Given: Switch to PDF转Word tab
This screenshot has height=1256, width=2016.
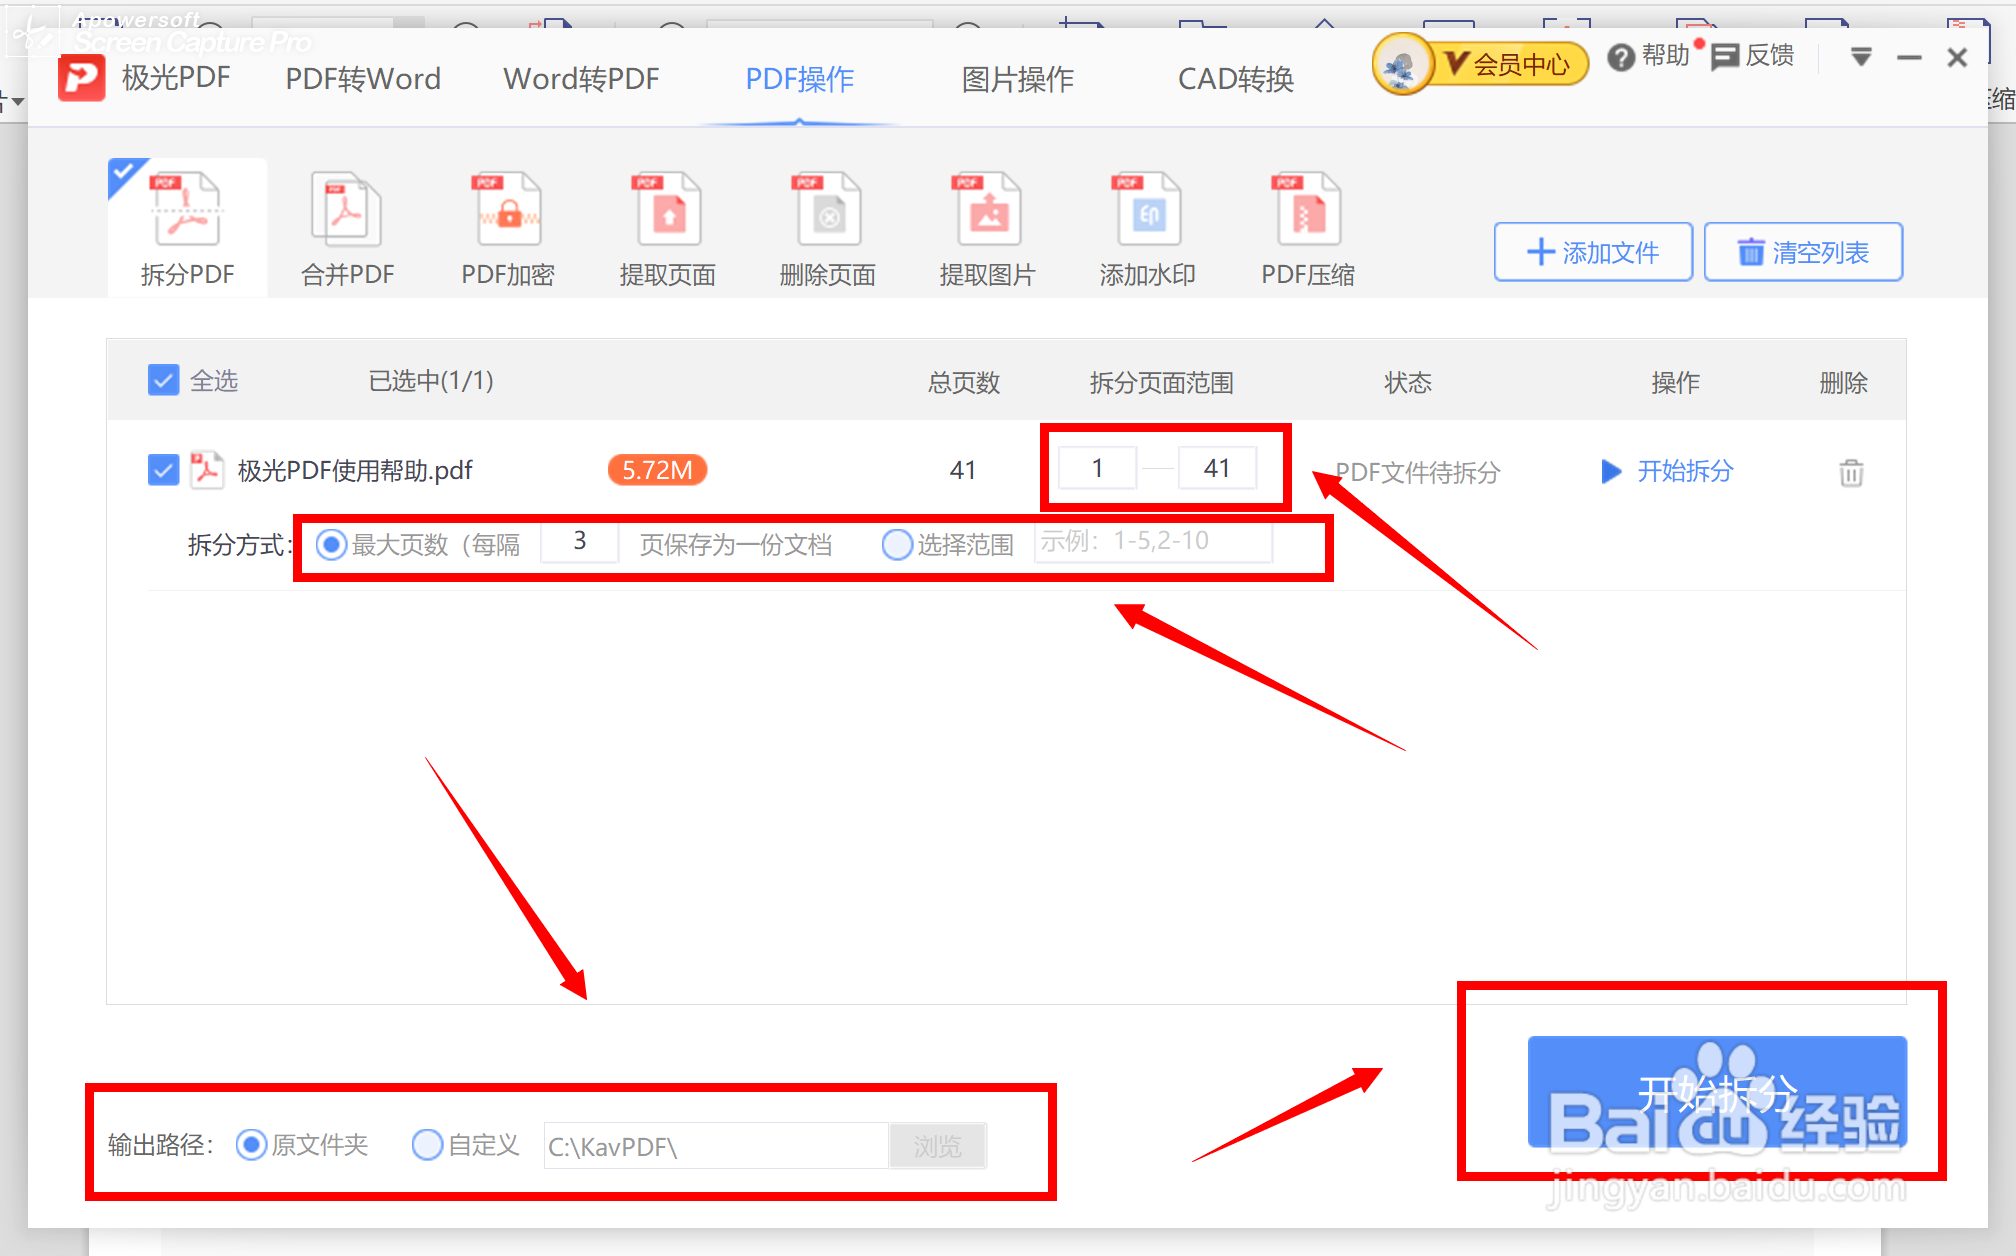Looking at the screenshot, I should click(x=363, y=79).
